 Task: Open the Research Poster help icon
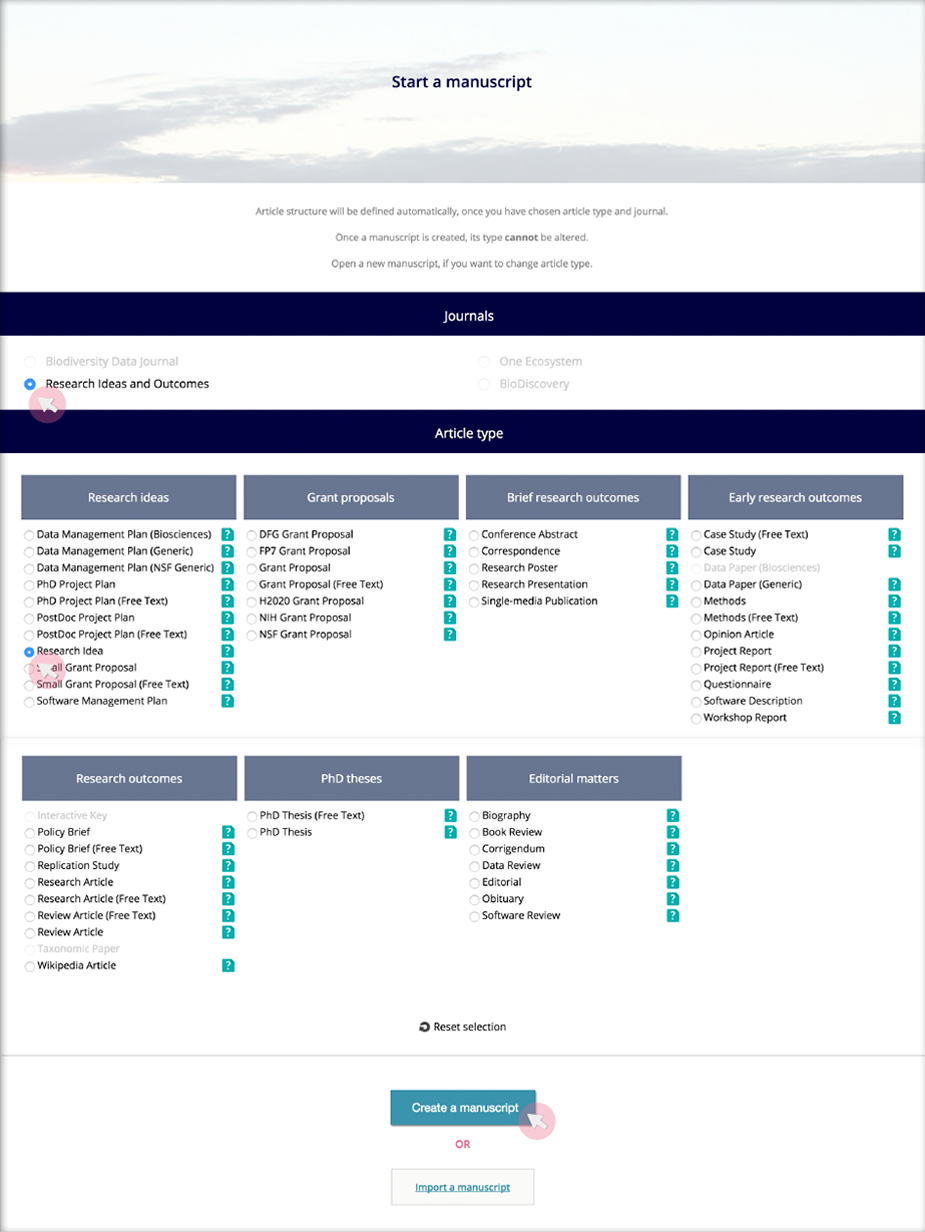(672, 568)
